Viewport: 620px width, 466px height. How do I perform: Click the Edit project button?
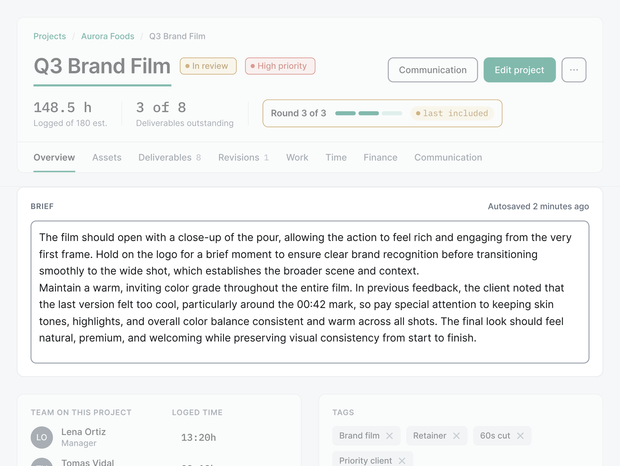tap(520, 70)
